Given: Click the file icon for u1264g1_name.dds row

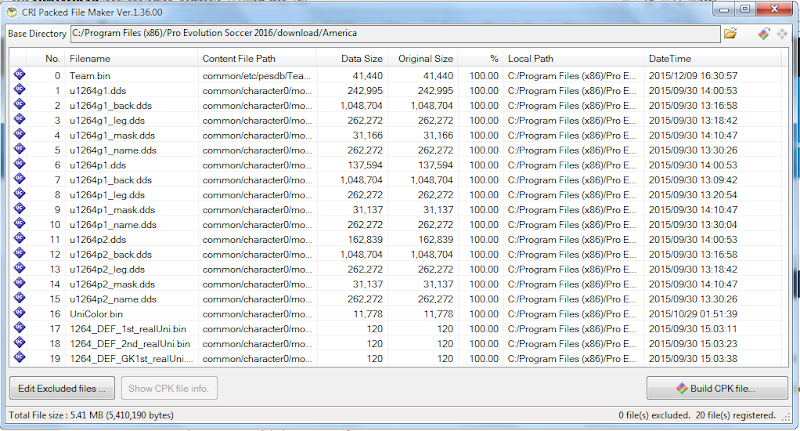Looking at the screenshot, I should pyautogui.click(x=19, y=149).
